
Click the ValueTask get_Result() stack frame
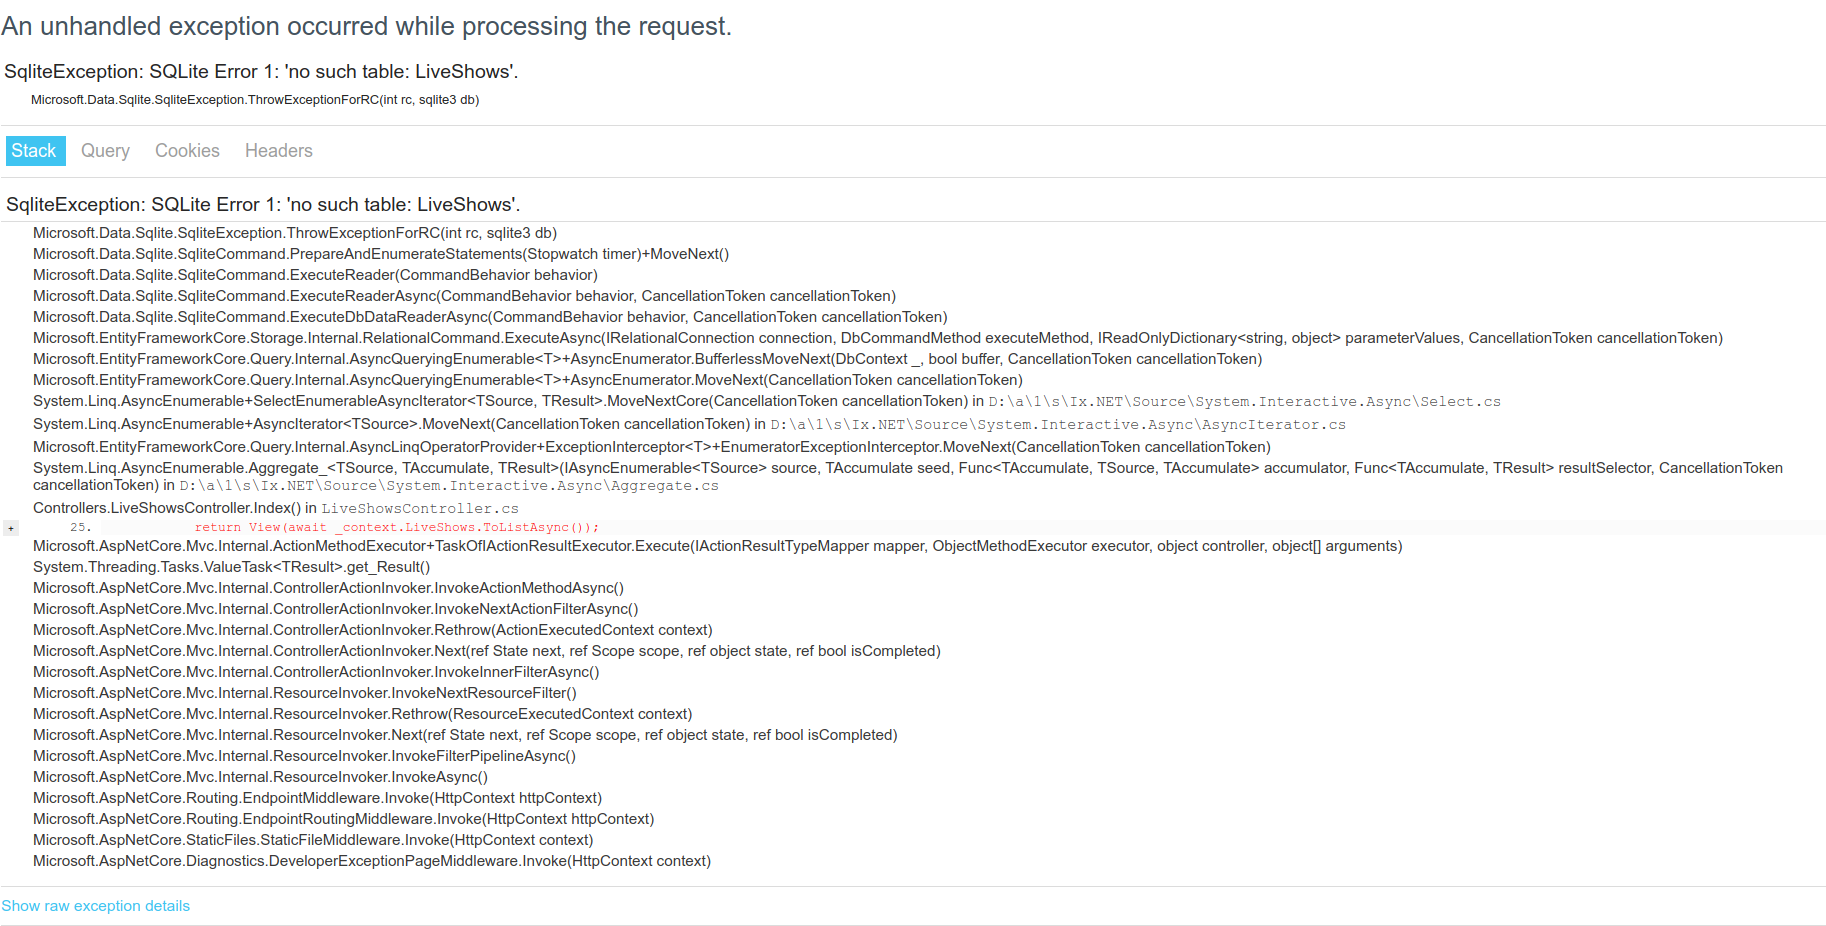(x=231, y=567)
